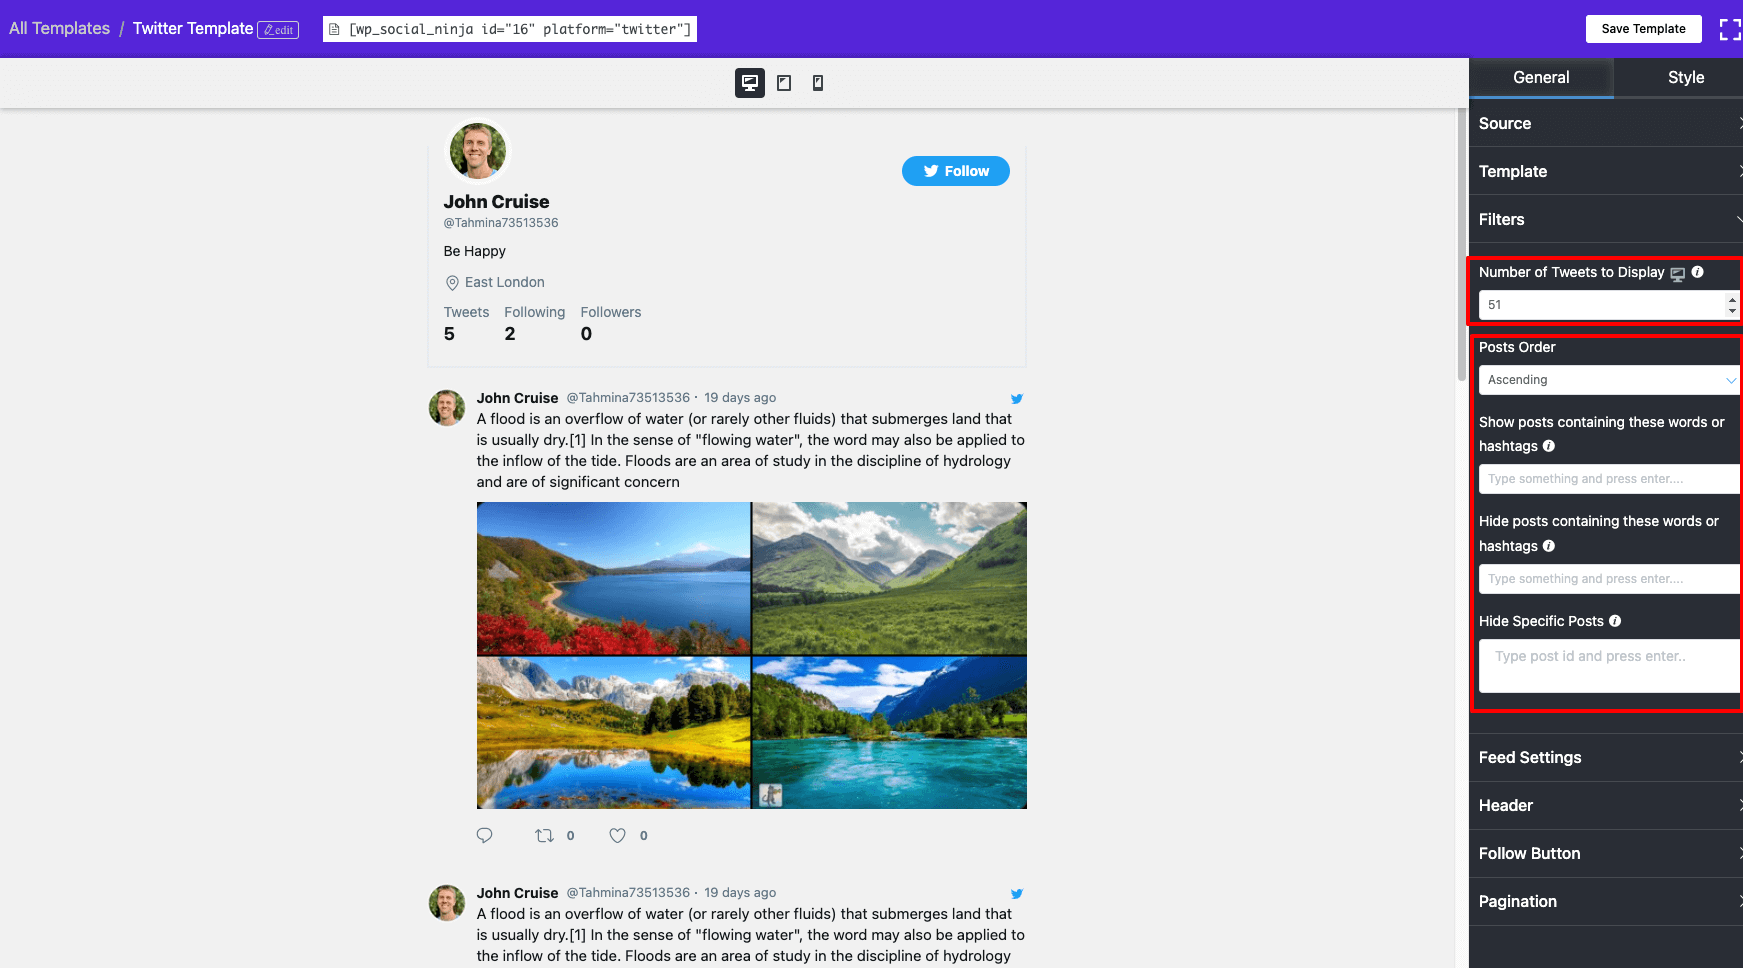
Task: Click the Twitter Template title
Action: [x=193, y=28]
